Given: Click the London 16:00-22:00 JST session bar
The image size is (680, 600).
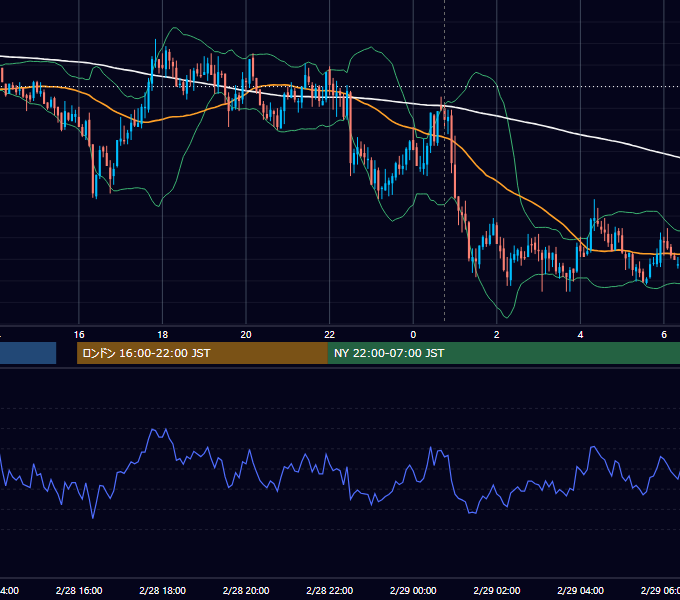Looking at the screenshot, I should coord(202,353).
